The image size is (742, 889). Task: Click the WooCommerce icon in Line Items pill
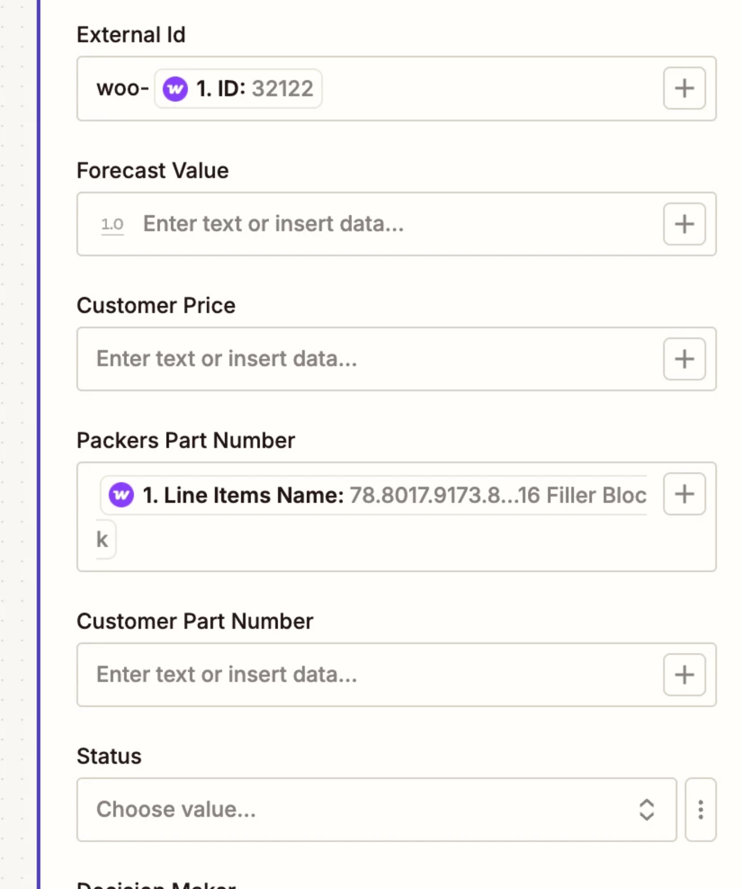pyautogui.click(x=121, y=495)
